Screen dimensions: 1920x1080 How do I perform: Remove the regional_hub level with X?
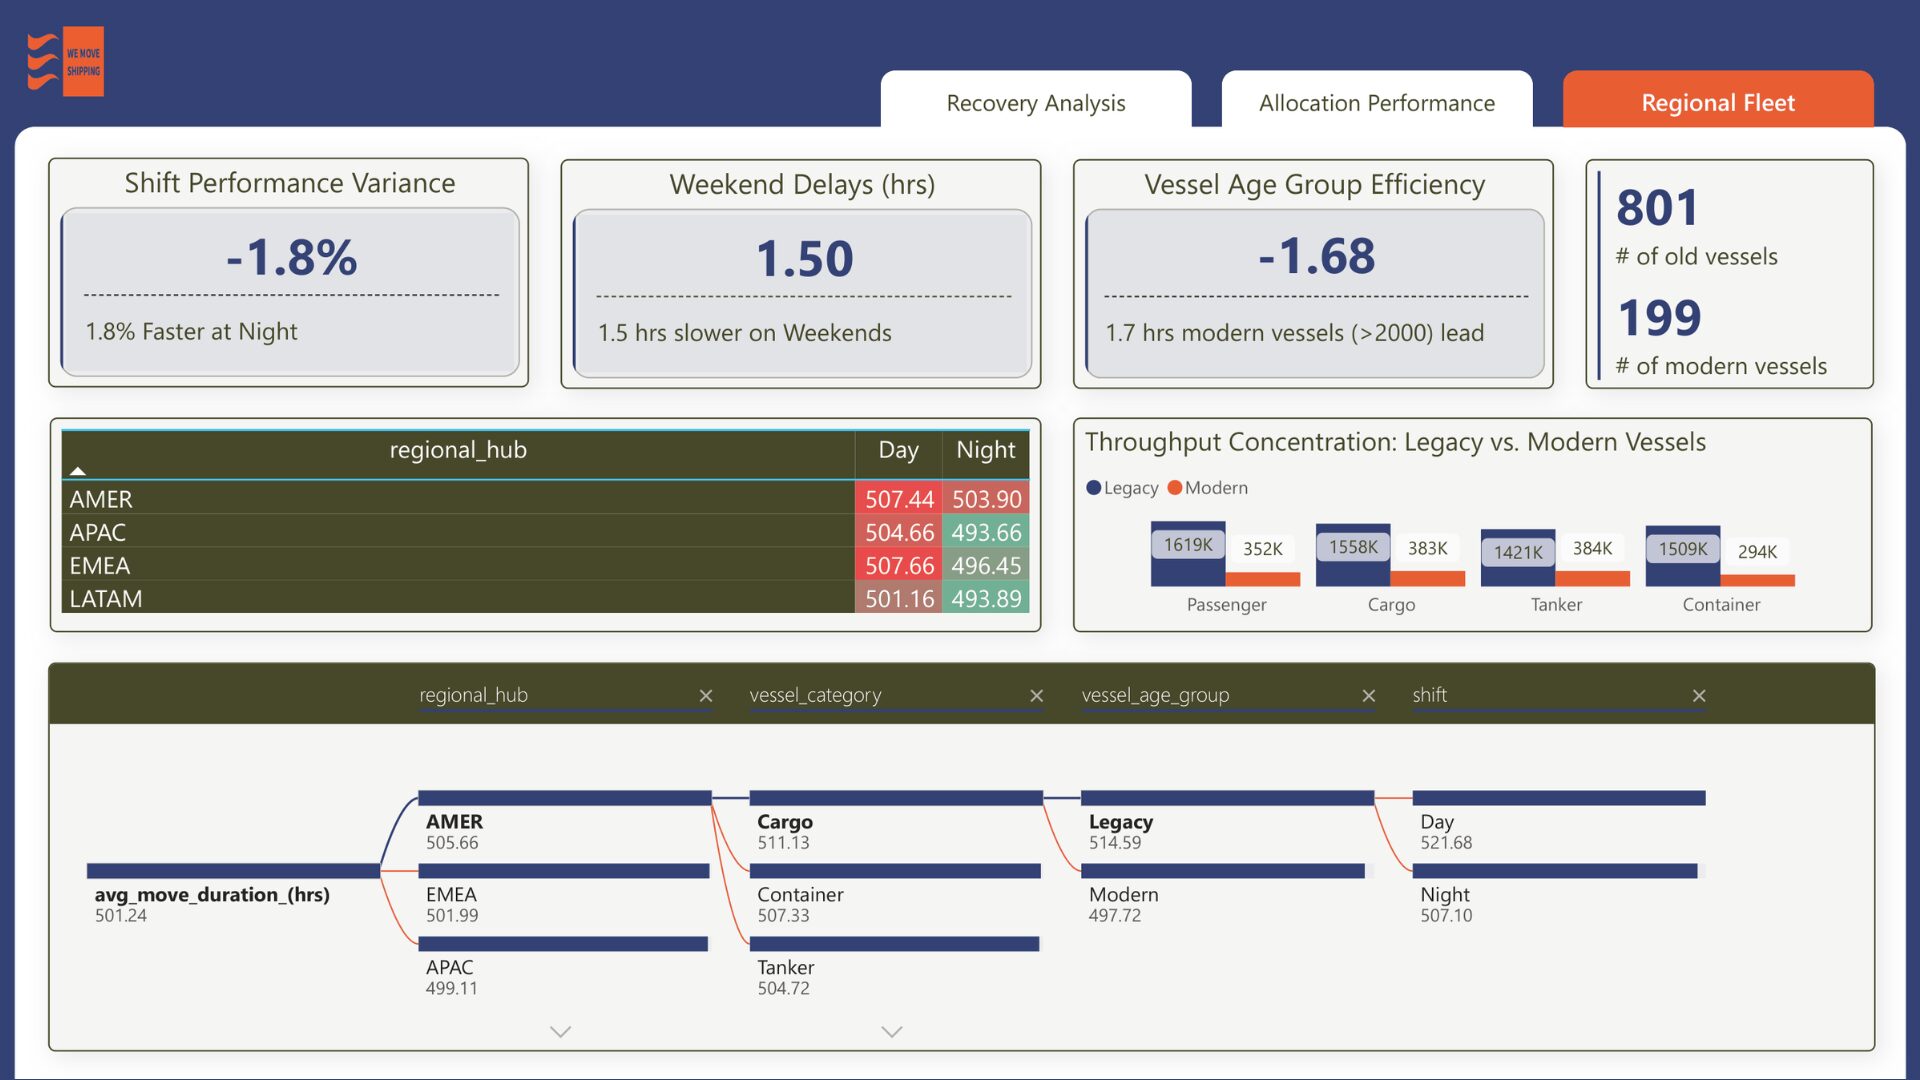(706, 696)
